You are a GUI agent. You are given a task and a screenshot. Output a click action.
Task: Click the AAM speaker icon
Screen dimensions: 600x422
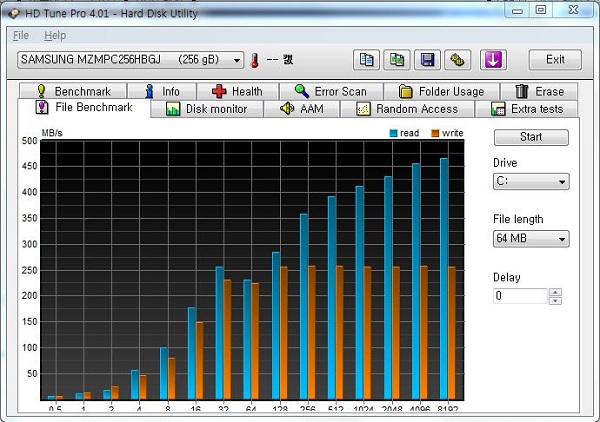[287, 109]
